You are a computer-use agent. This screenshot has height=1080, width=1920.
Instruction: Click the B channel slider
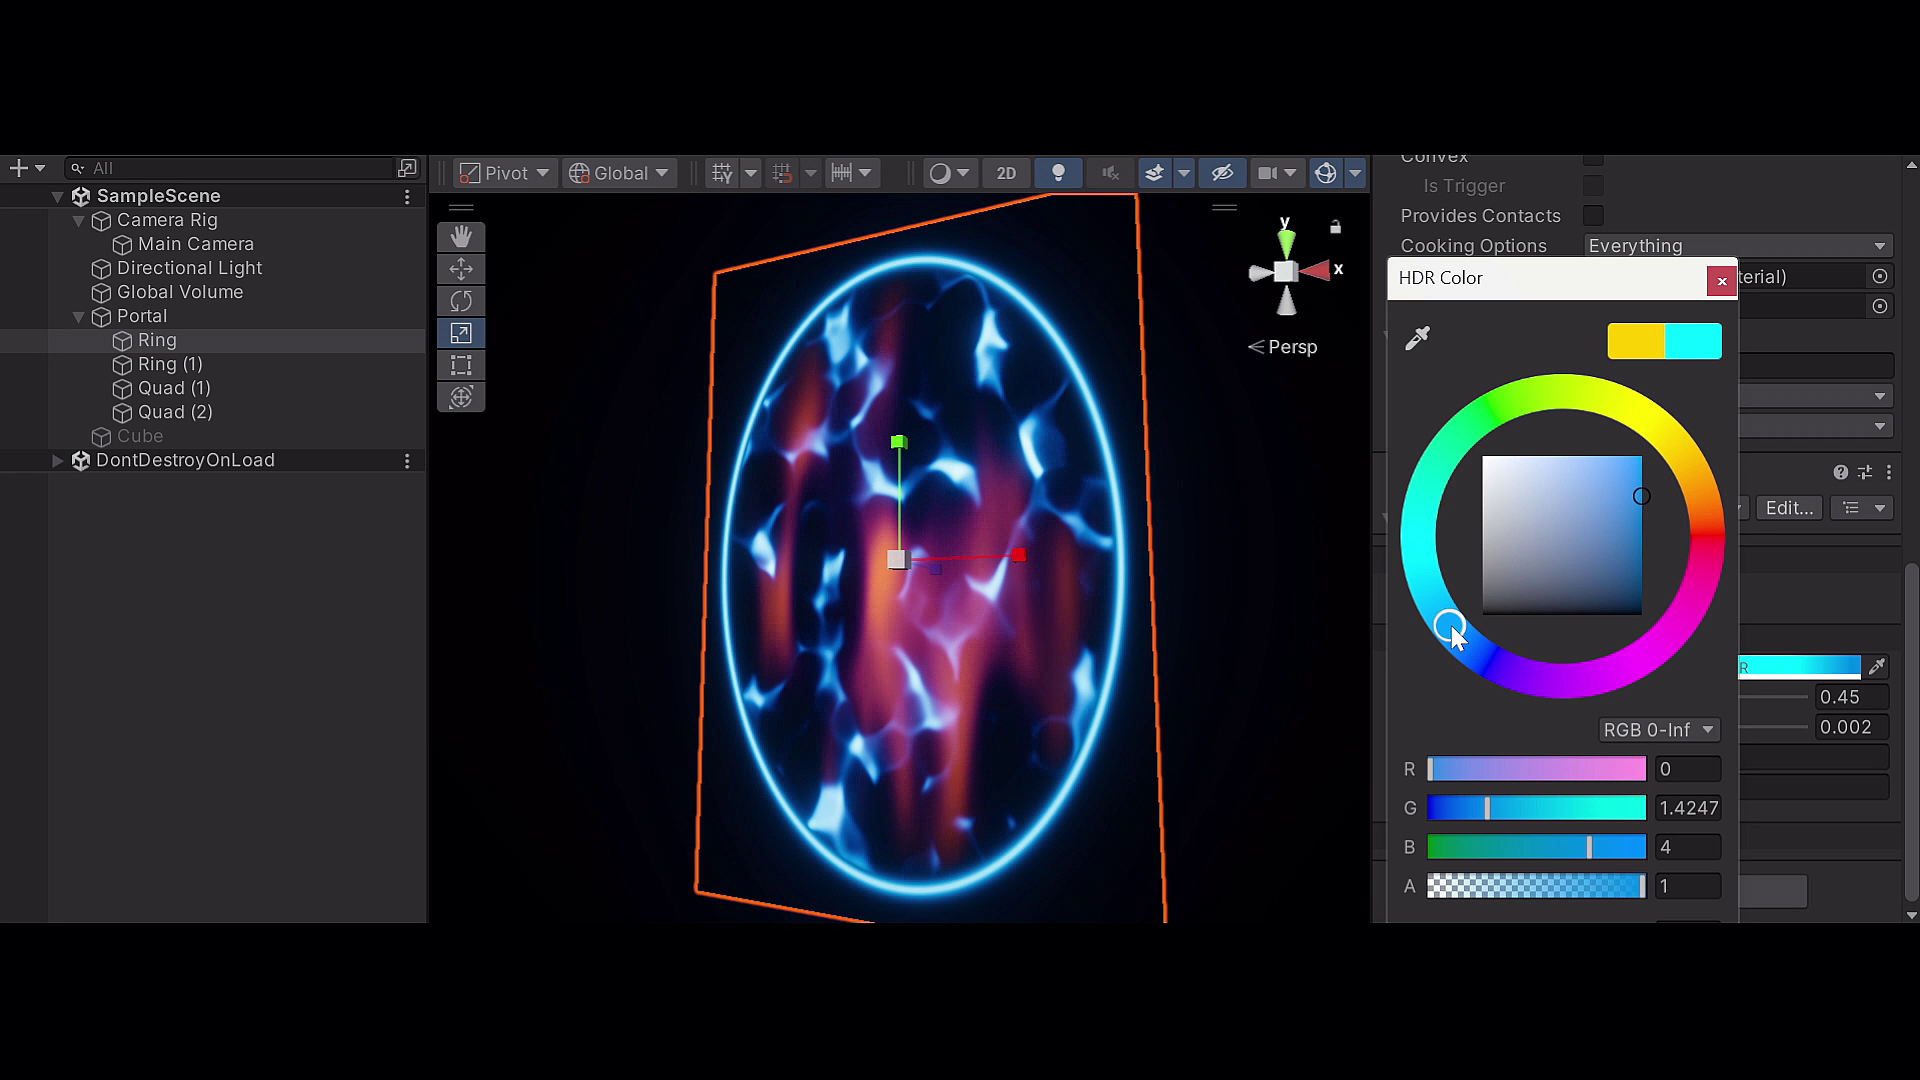pyautogui.click(x=1536, y=847)
